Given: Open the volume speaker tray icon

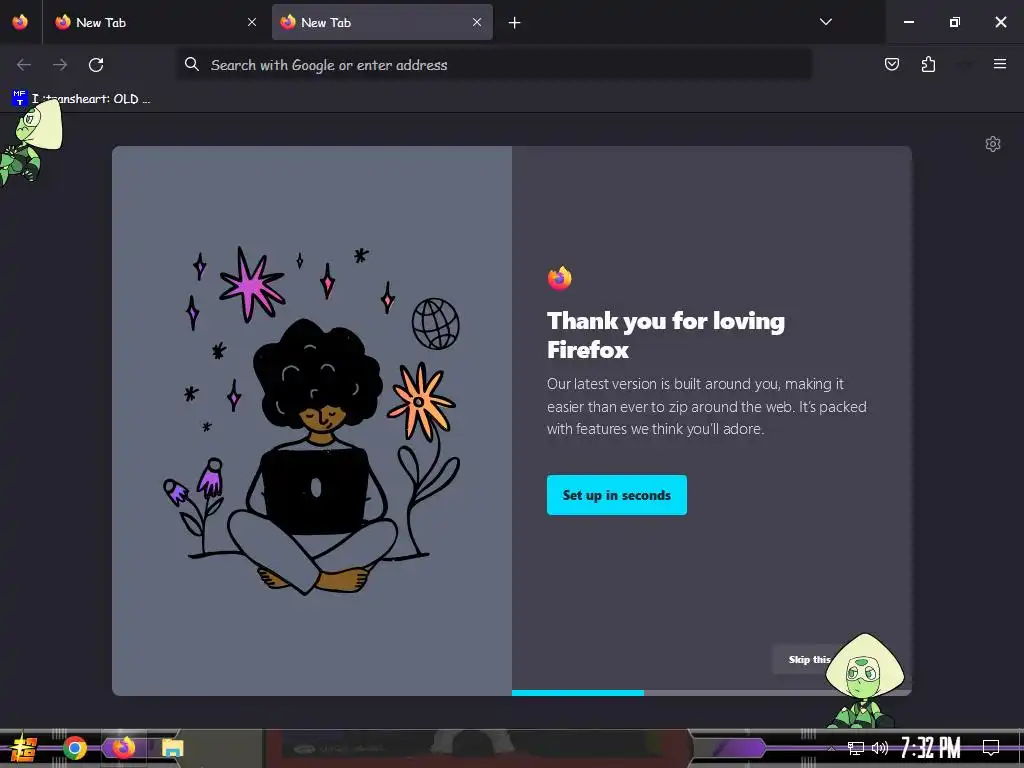Looking at the screenshot, I should pos(880,748).
